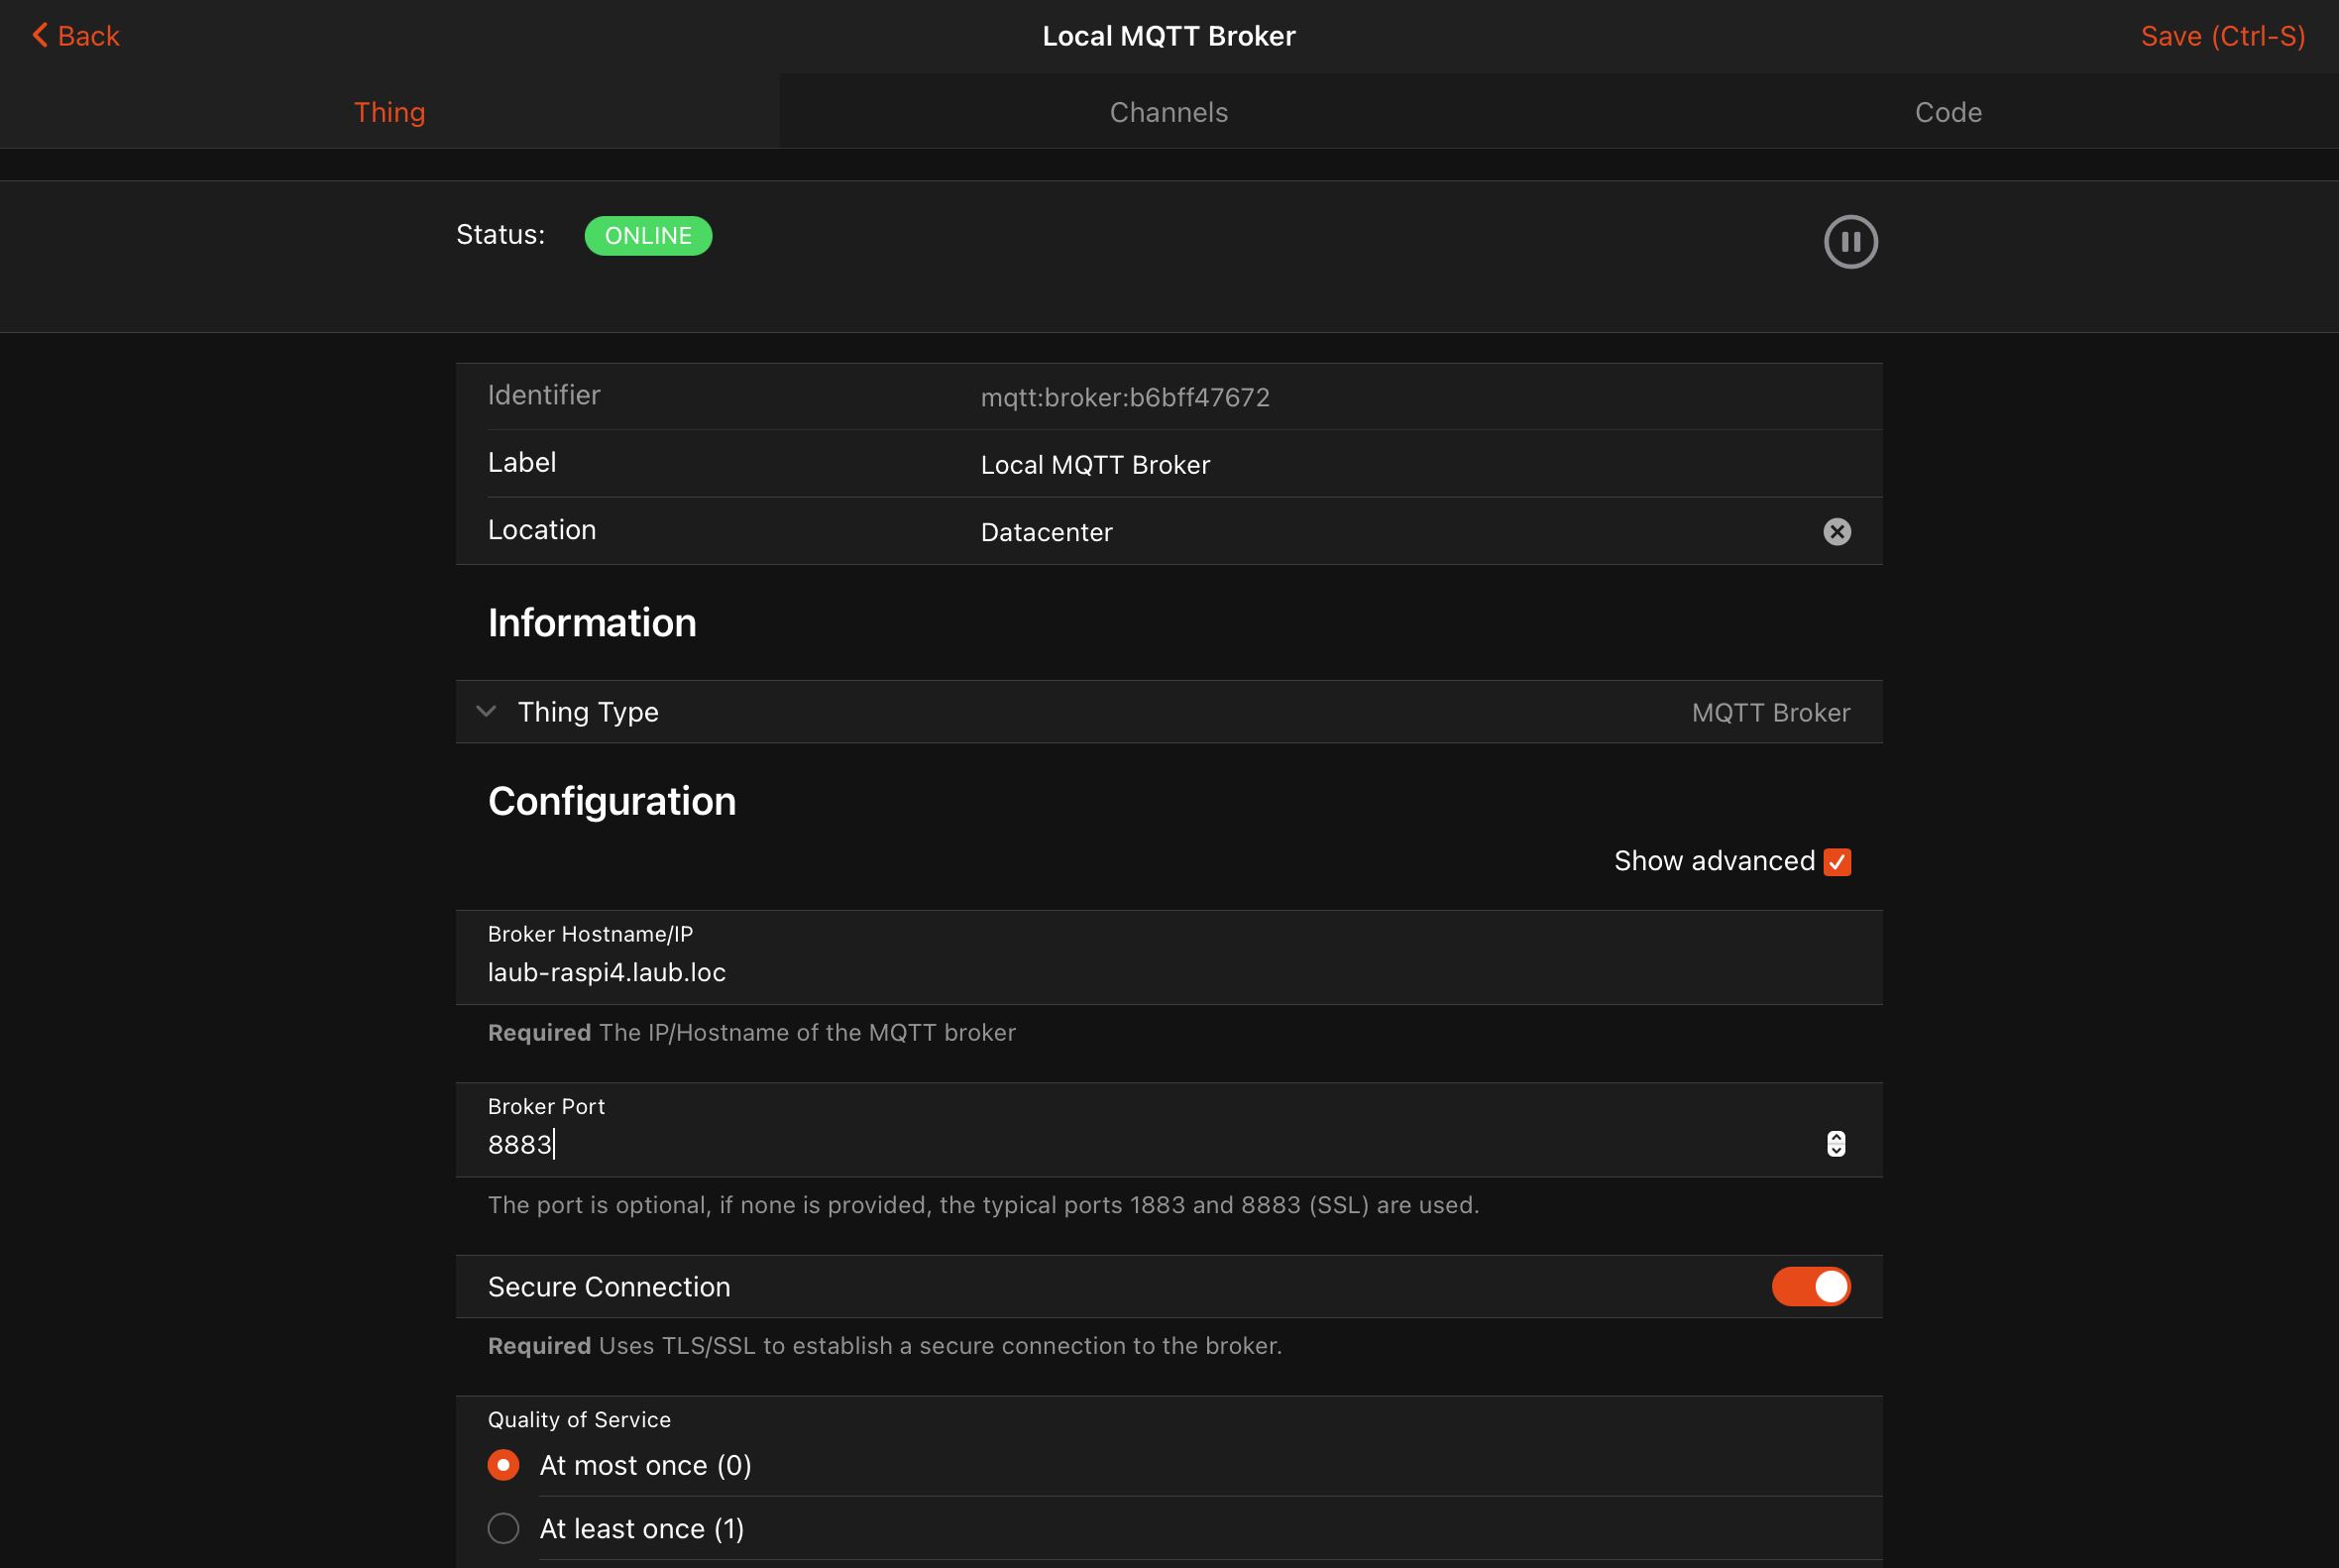Select the Thing tab
The image size is (2339, 1568).
point(389,112)
